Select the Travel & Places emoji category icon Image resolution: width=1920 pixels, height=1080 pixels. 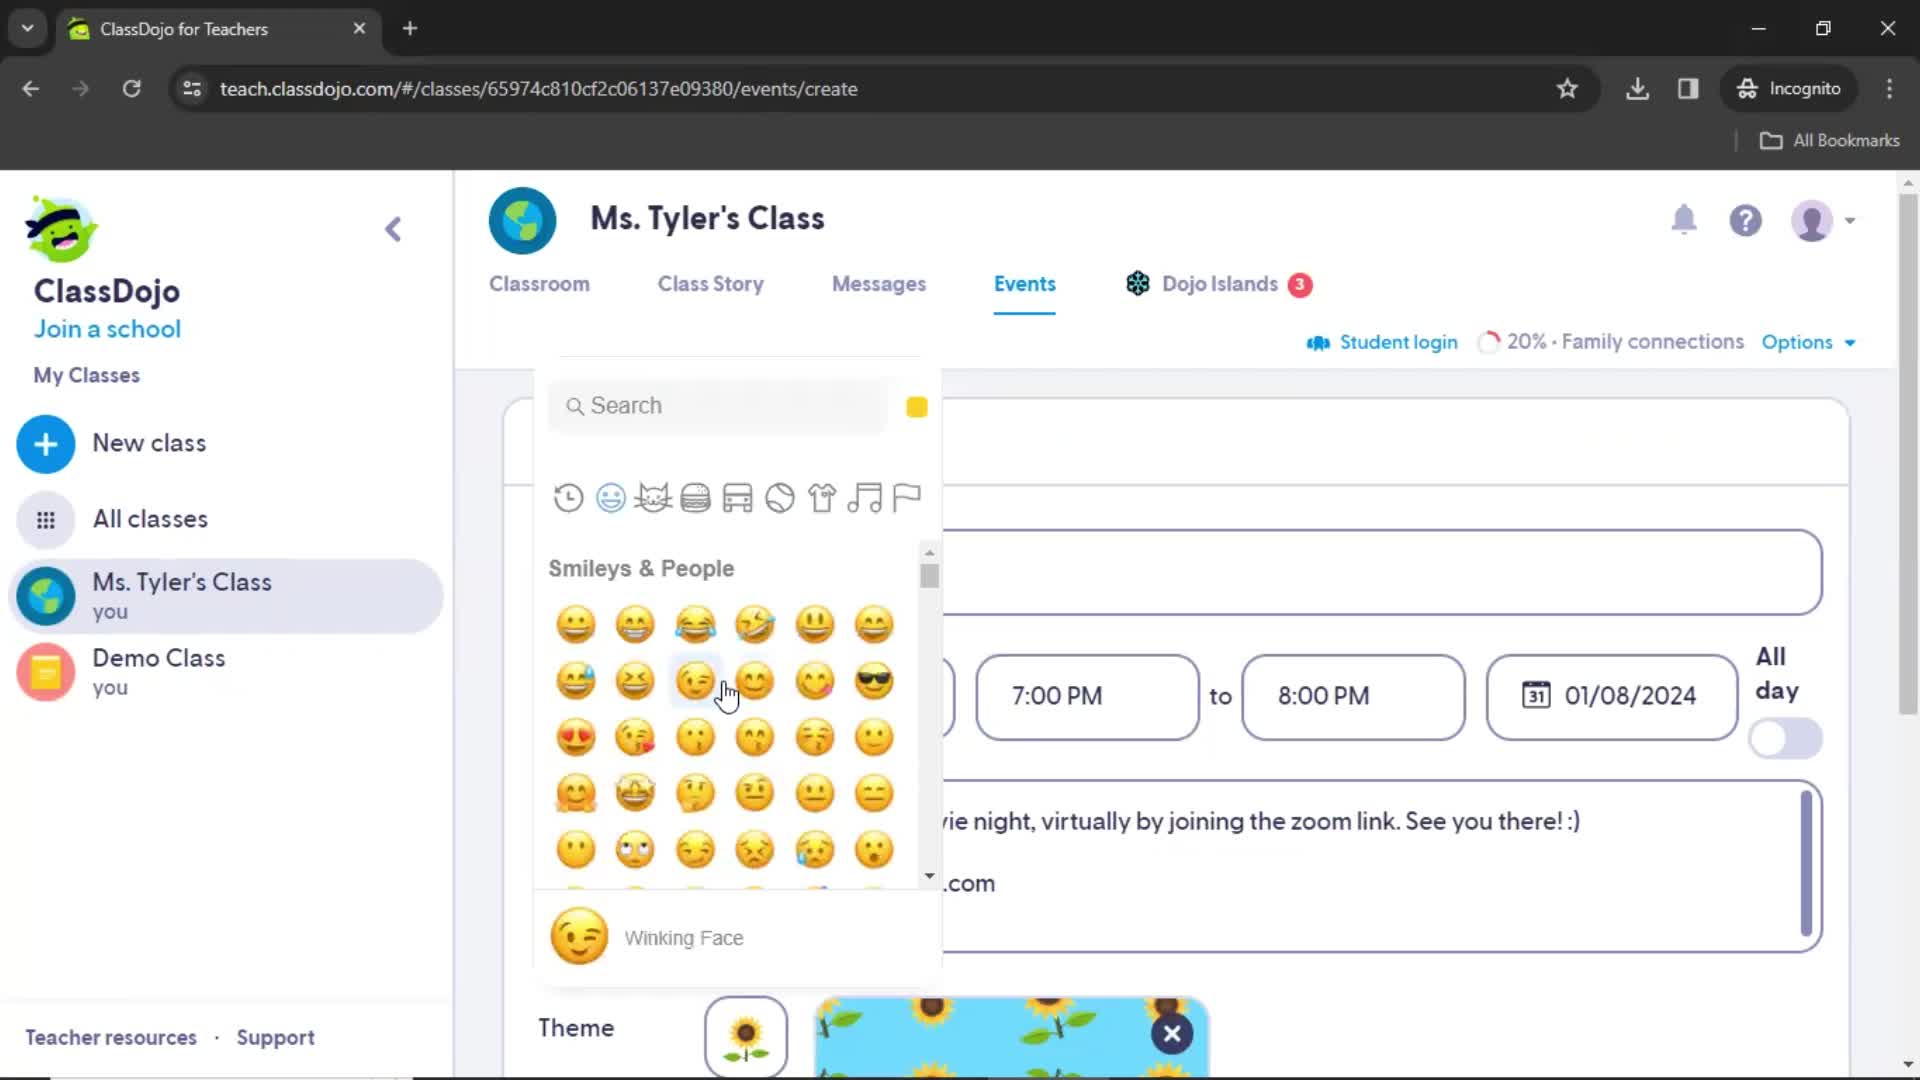pyautogui.click(x=738, y=497)
